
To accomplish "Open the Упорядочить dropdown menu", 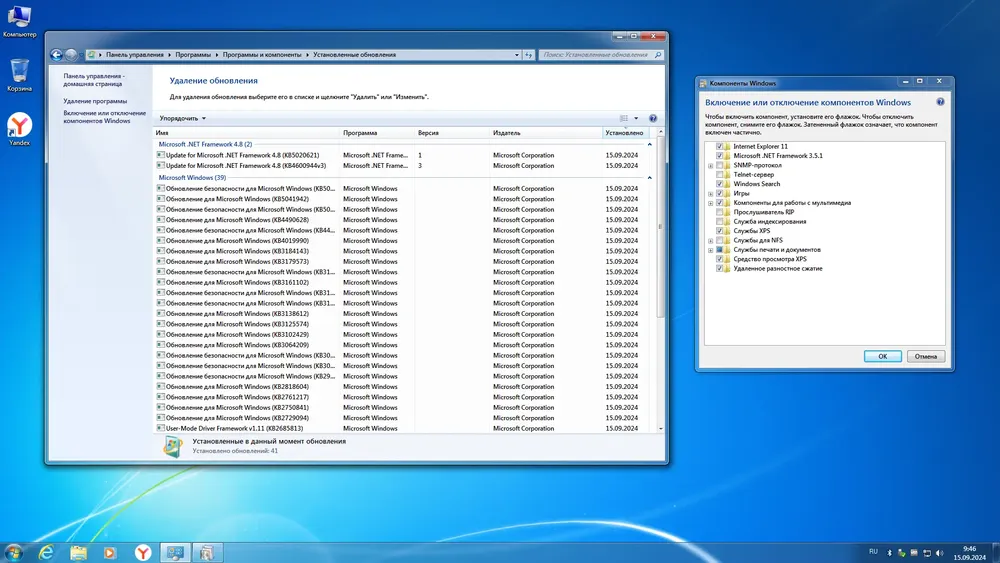I will pyautogui.click(x=183, y=118).
